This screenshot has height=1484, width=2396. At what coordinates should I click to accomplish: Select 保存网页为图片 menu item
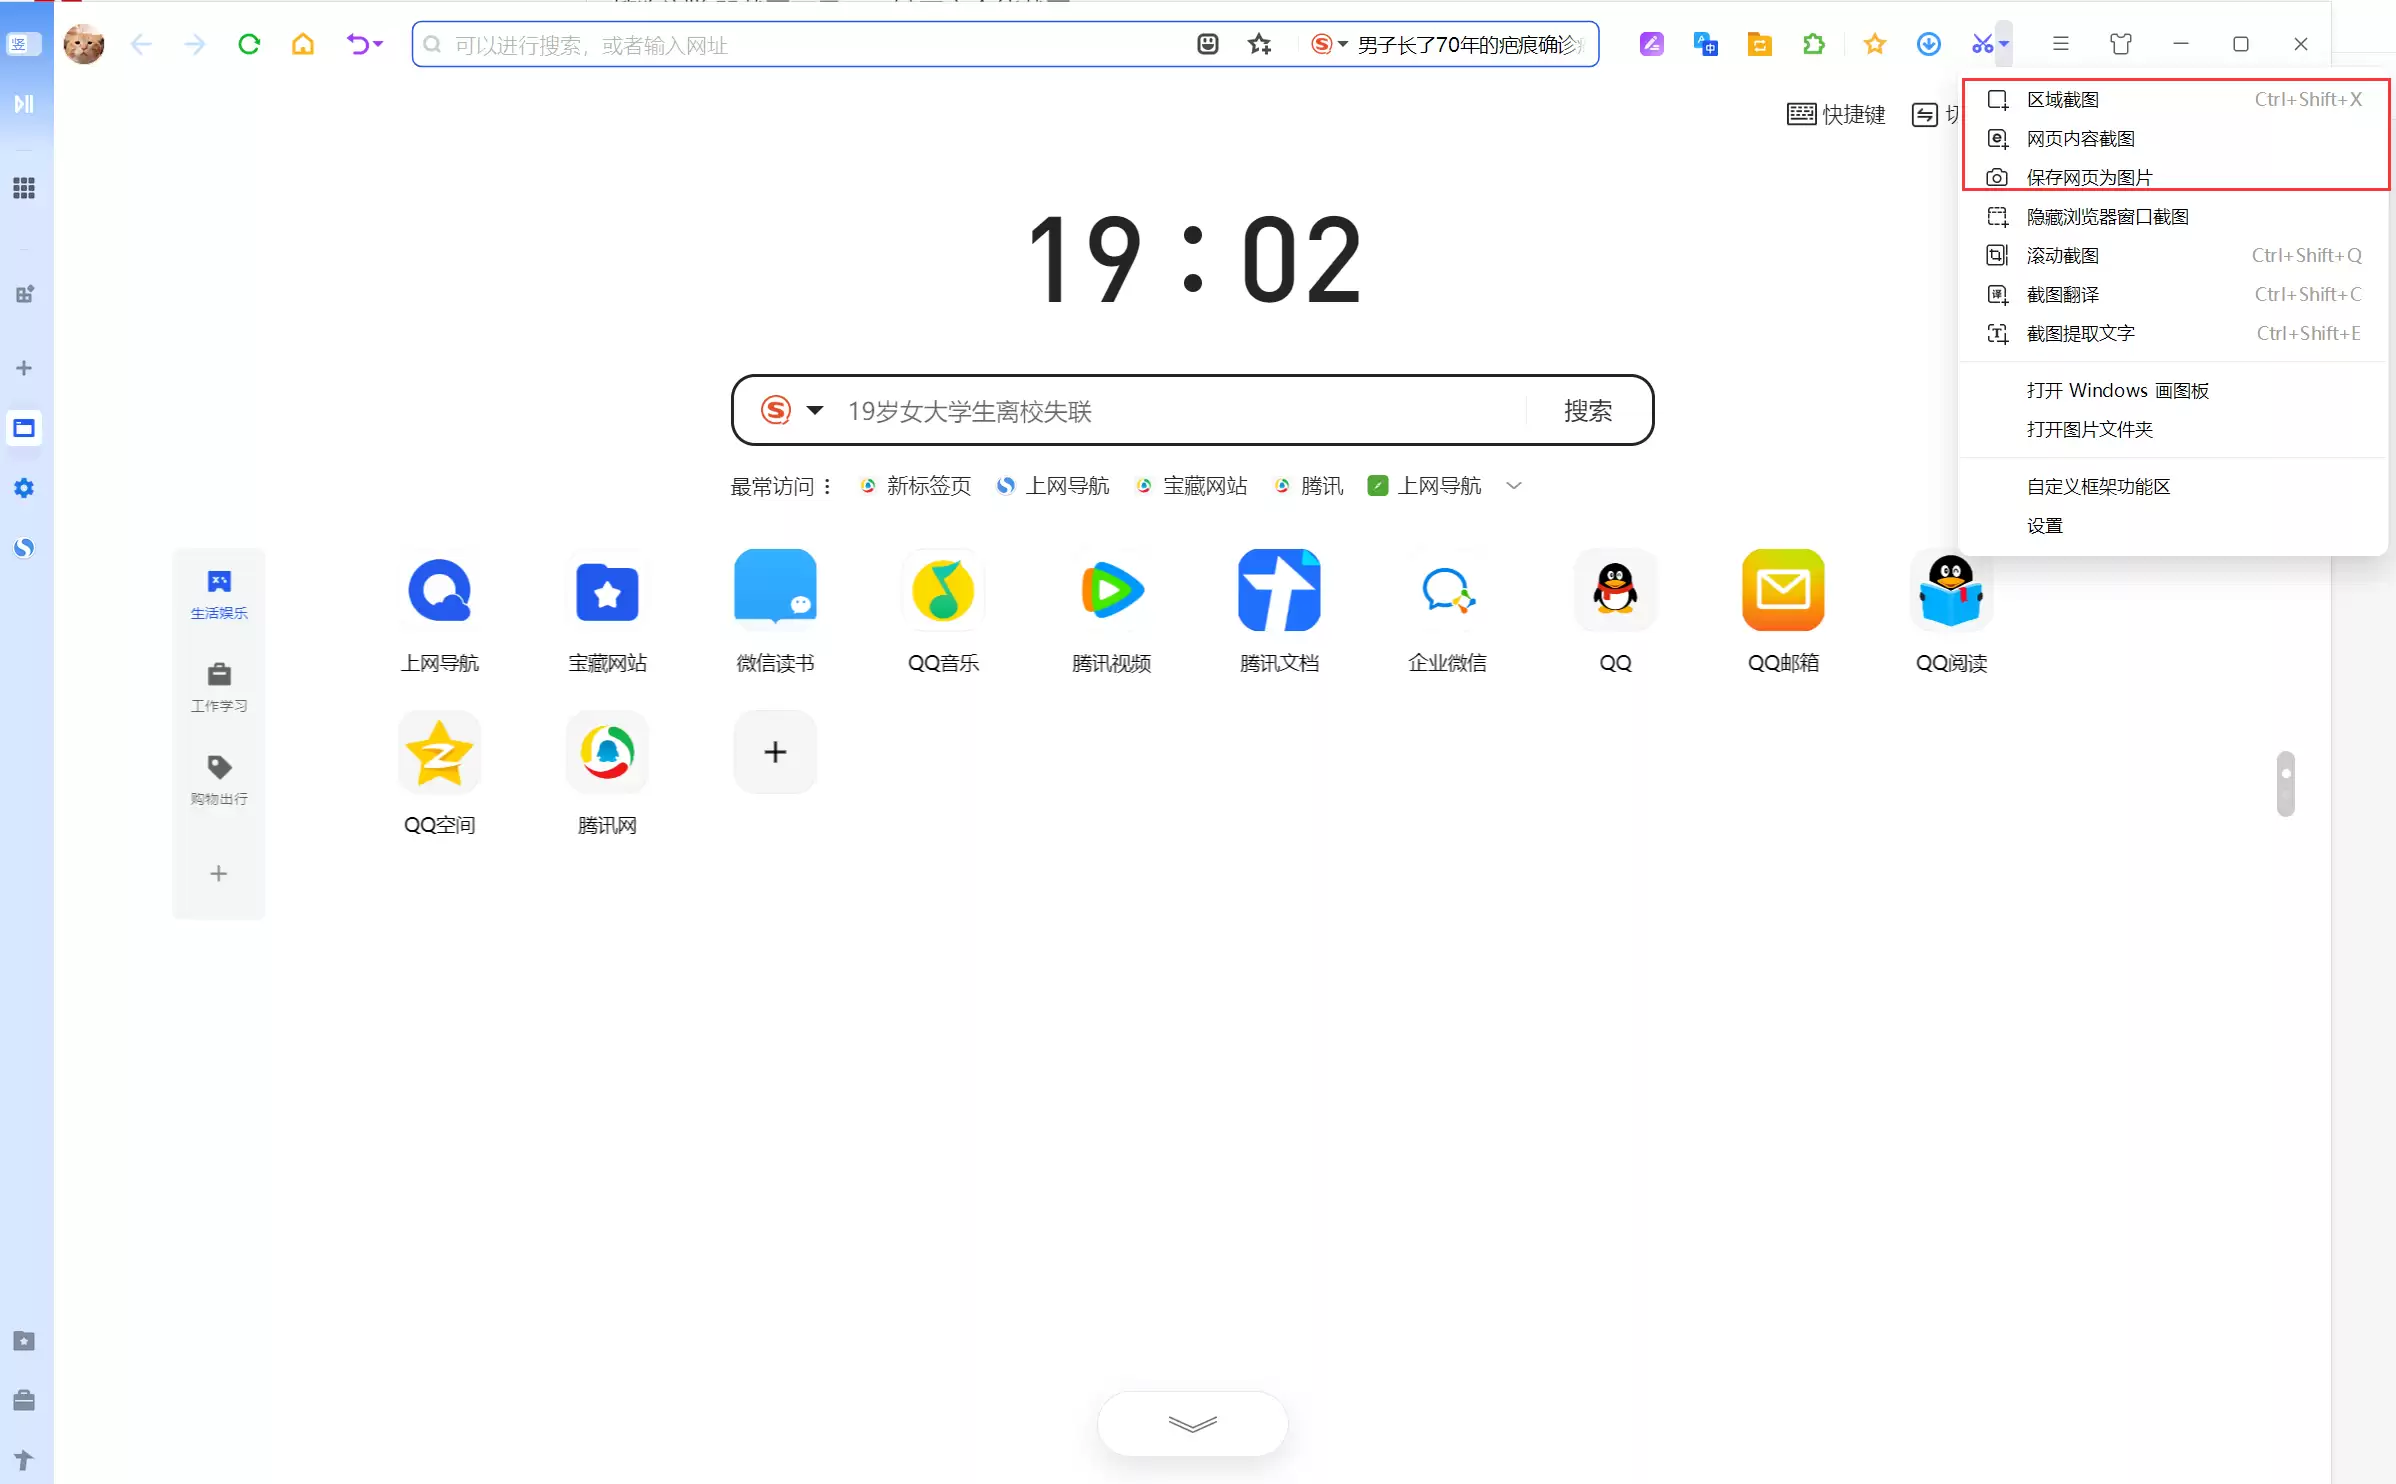point(2174,178)
